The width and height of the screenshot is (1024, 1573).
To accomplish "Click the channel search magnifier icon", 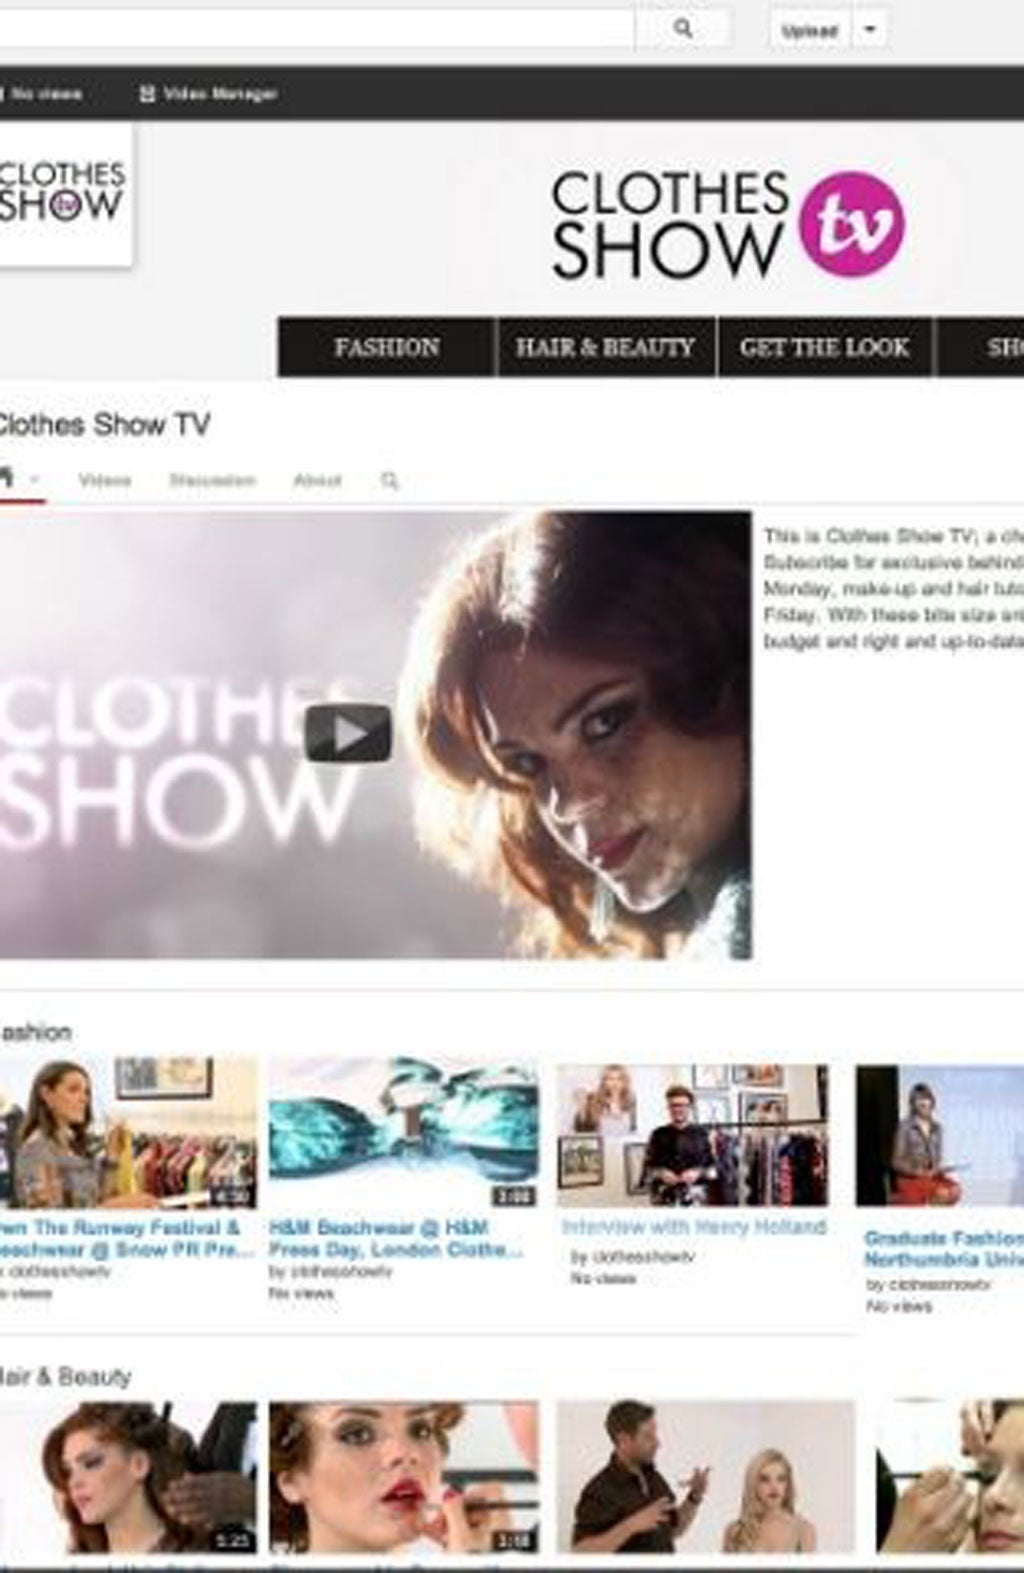I will (390, 481).
